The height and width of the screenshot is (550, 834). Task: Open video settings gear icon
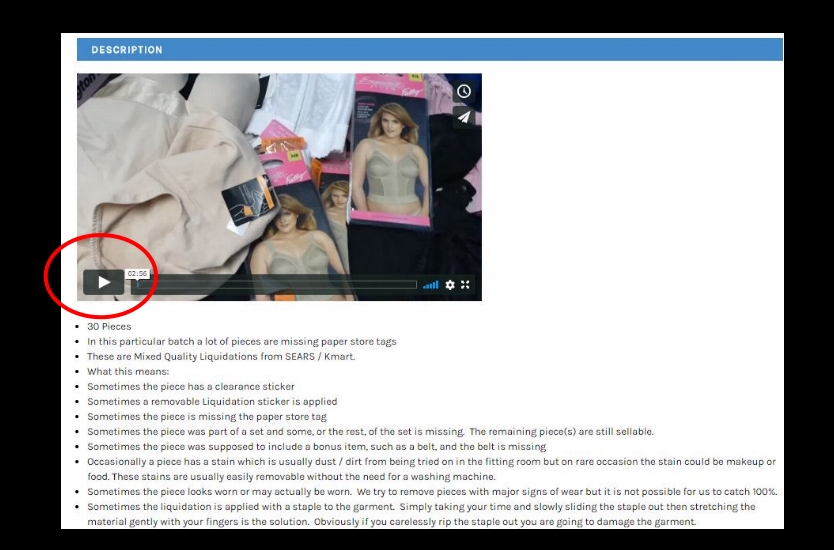(450, 285)
